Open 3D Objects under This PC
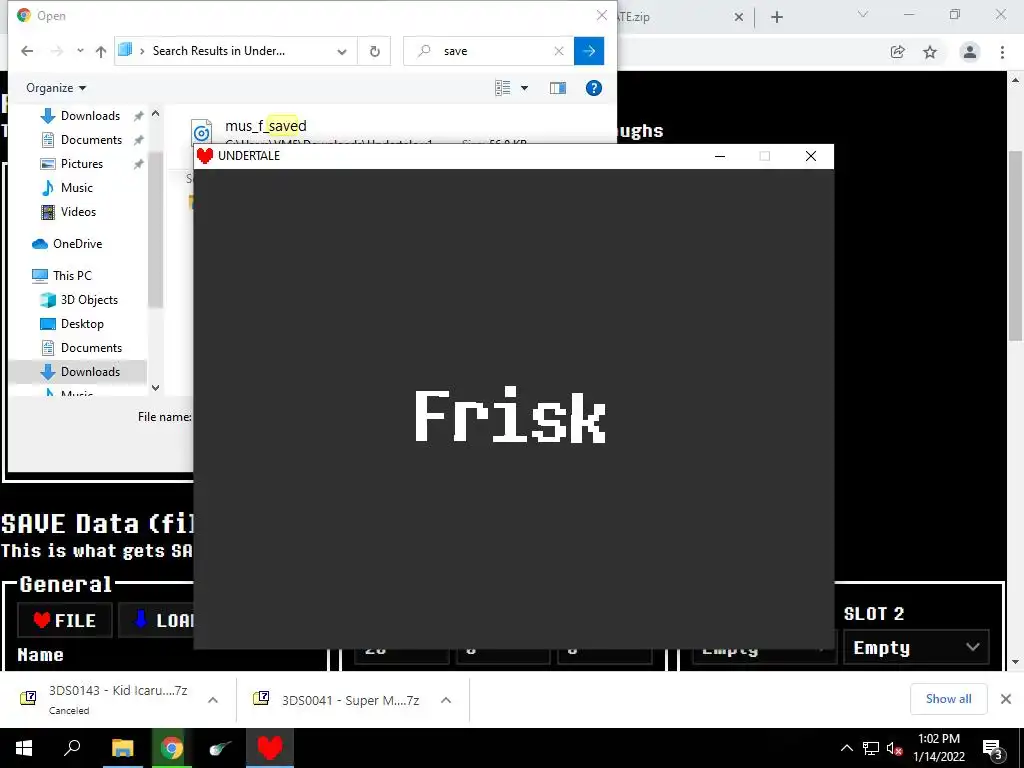The height and width of the screenshot is (768, 1024). [x=89, y=300]
